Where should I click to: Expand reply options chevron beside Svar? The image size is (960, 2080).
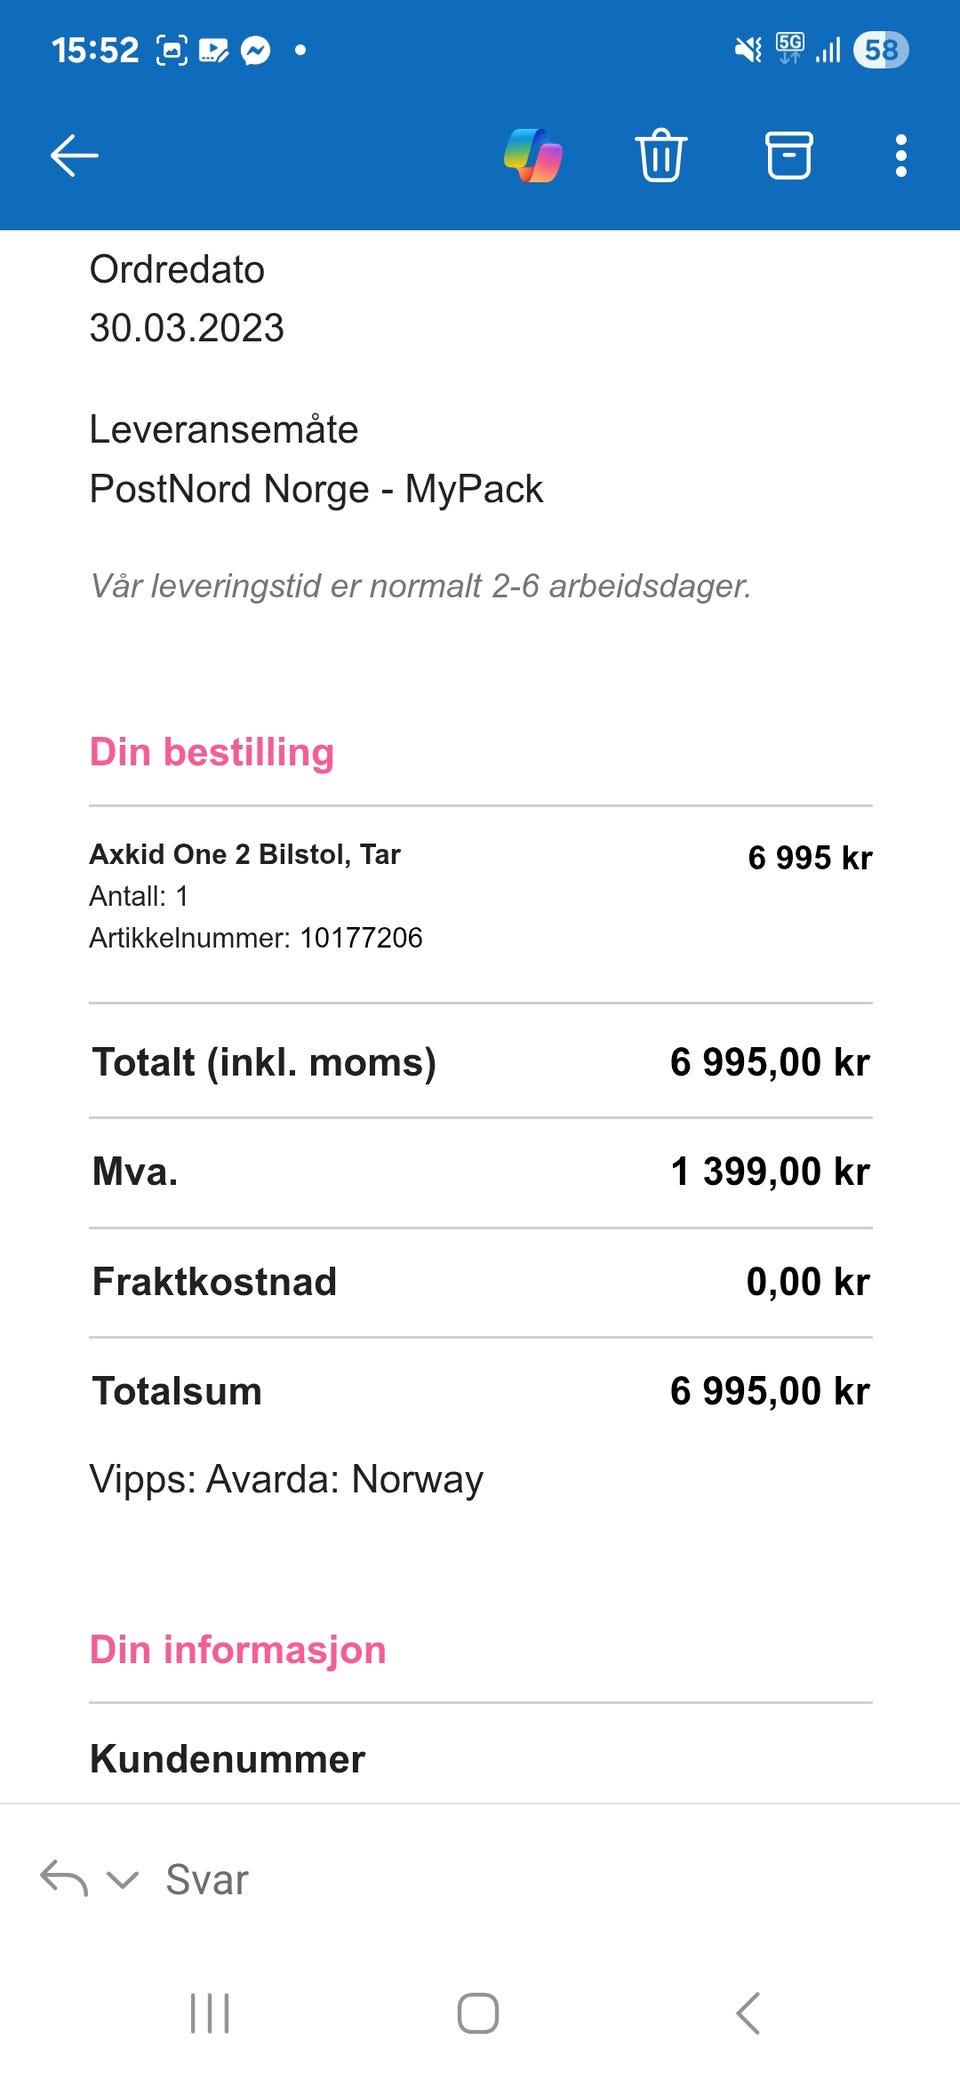click(122, 1880)
